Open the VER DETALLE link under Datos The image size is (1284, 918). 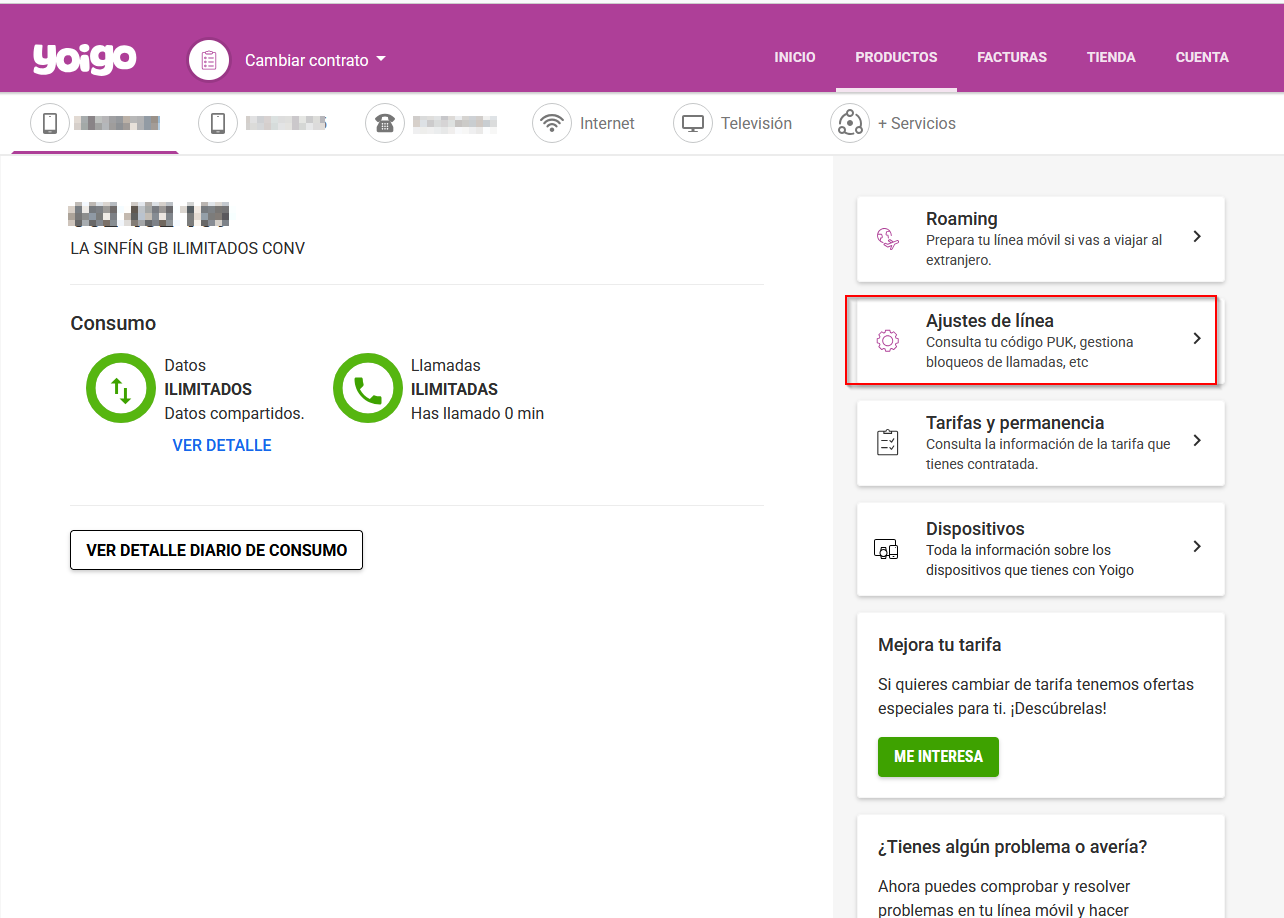coord(221,444)
